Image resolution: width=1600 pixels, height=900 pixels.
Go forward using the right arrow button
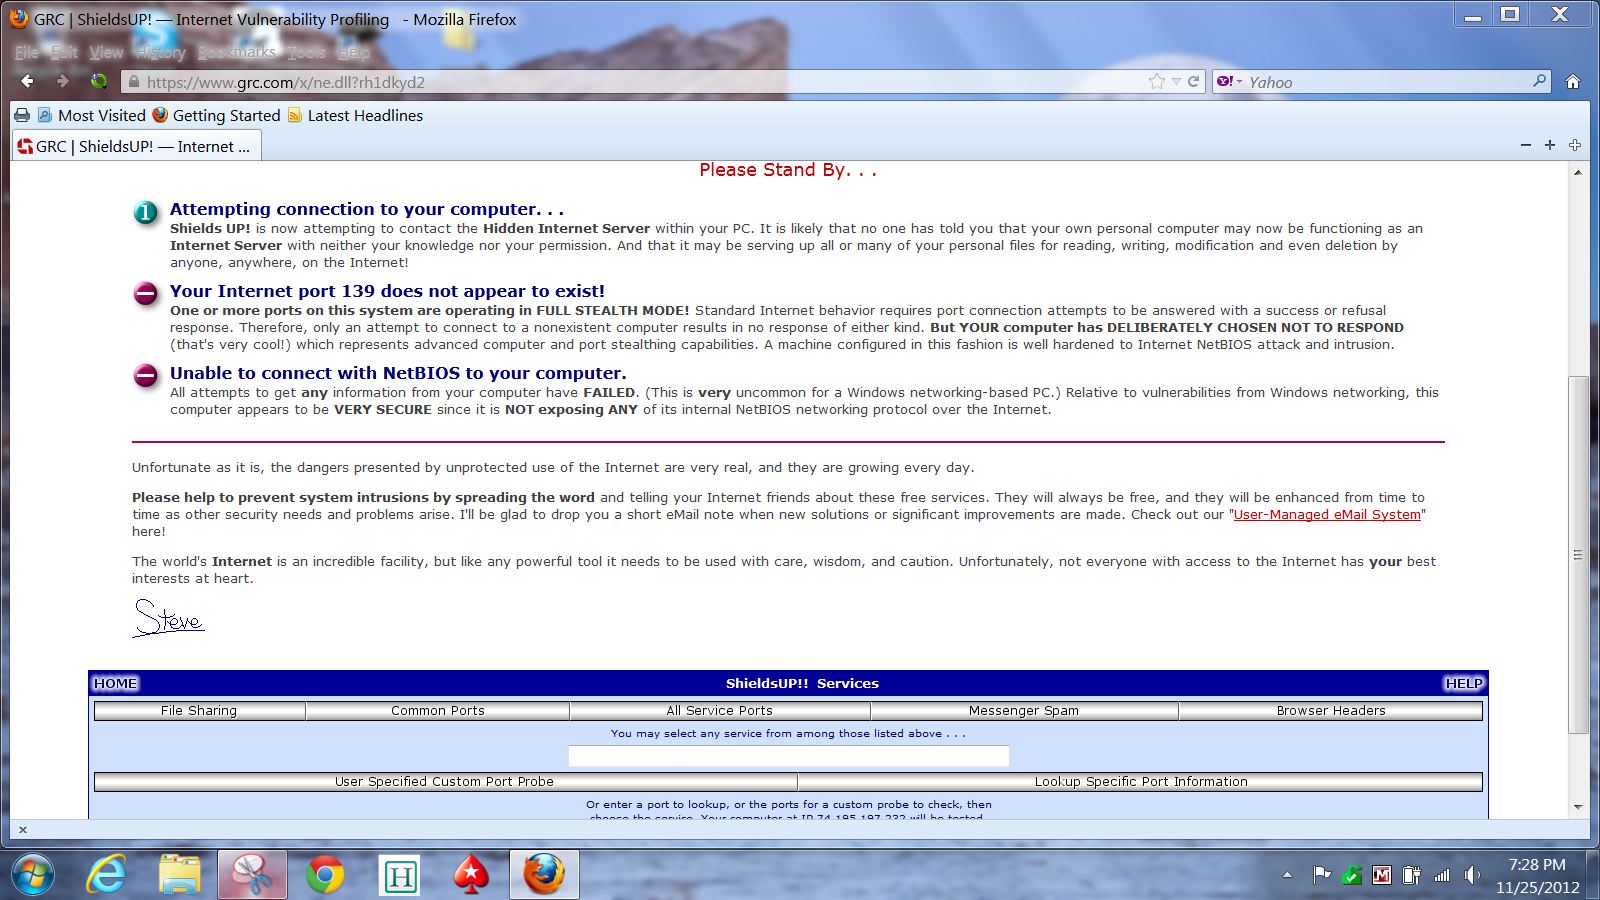click(x=62, y=81)
